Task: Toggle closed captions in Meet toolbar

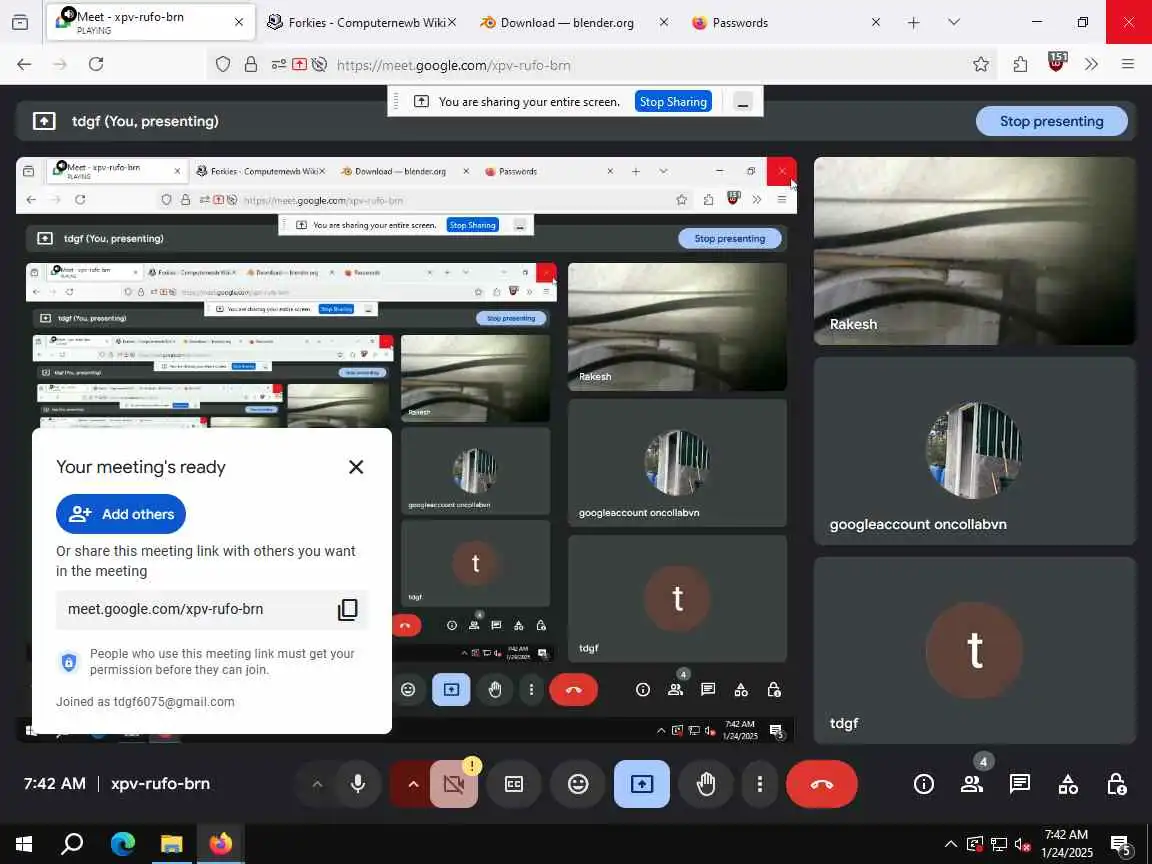Action: pos(514,784)
